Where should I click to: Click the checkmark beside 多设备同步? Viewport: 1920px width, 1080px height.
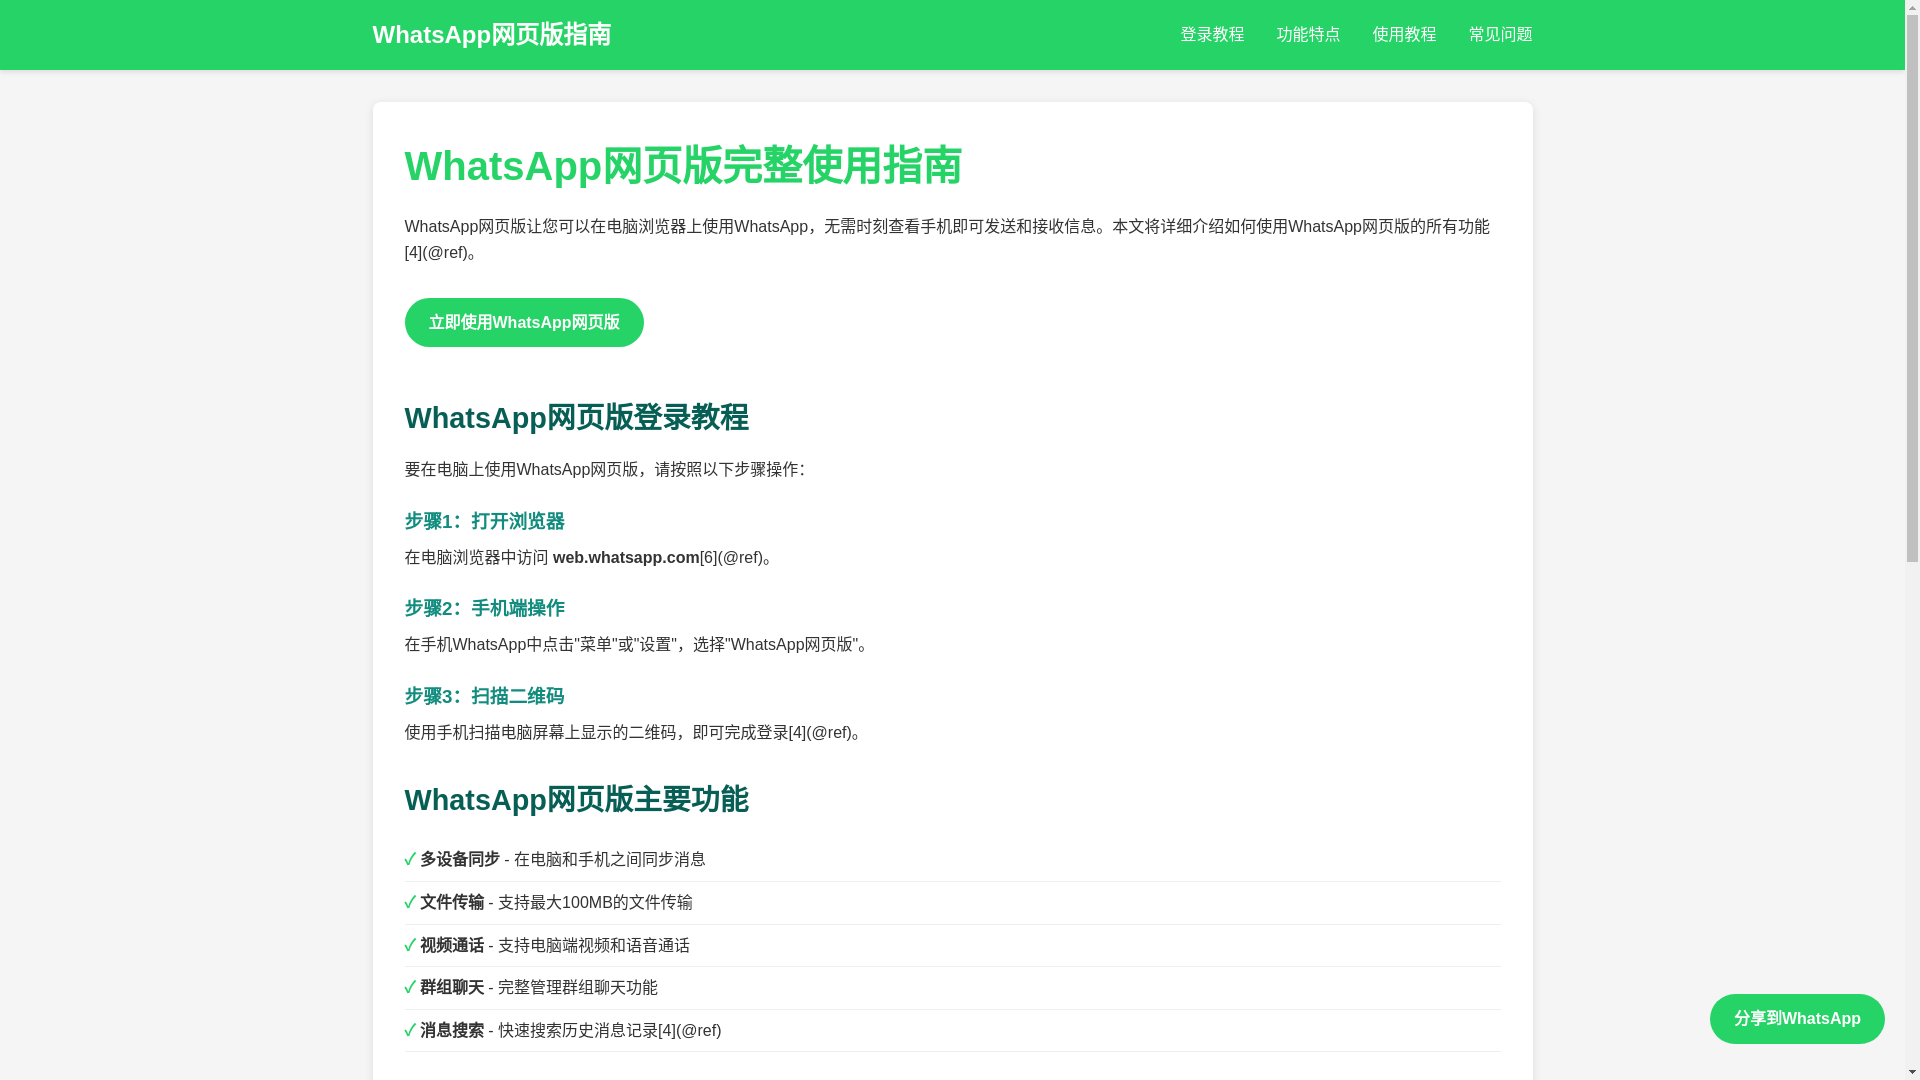point(410,860)
